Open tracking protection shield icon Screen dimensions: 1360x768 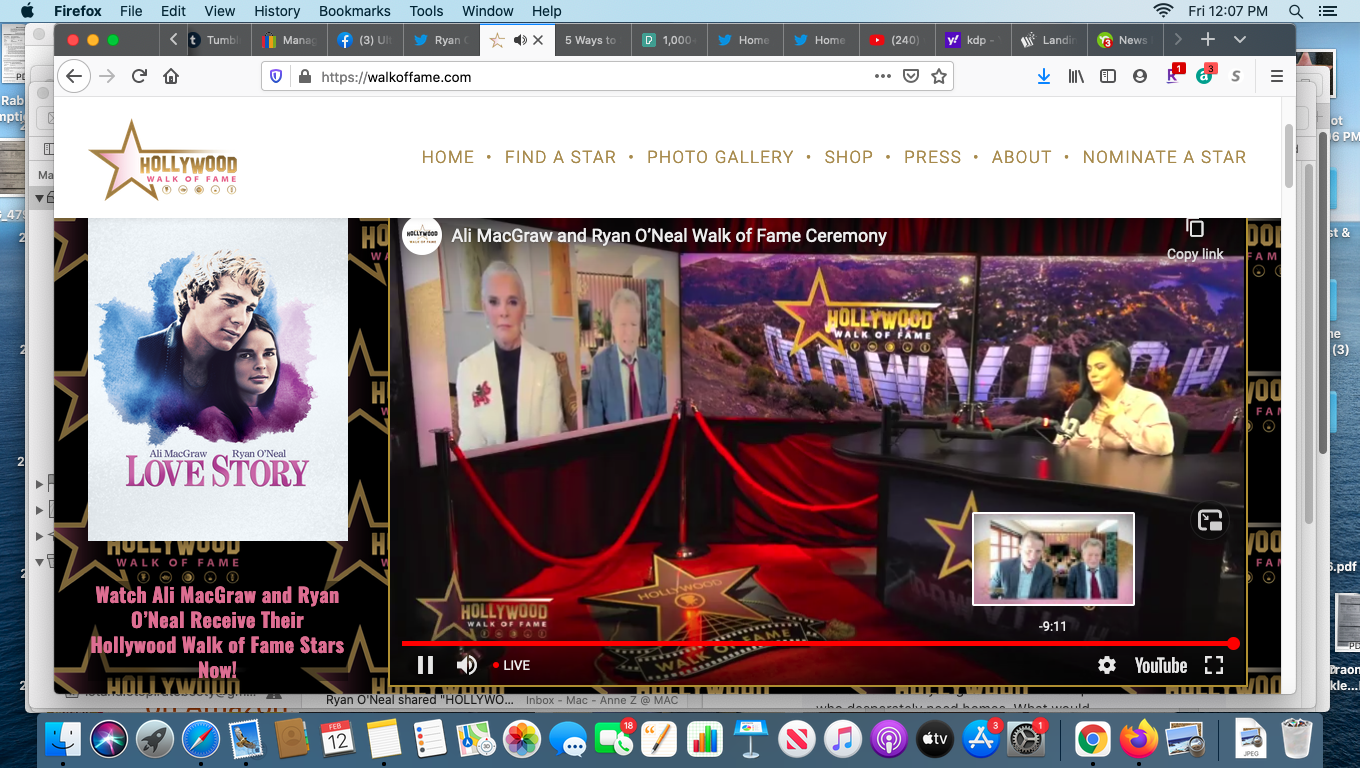(x=277, y=76)
